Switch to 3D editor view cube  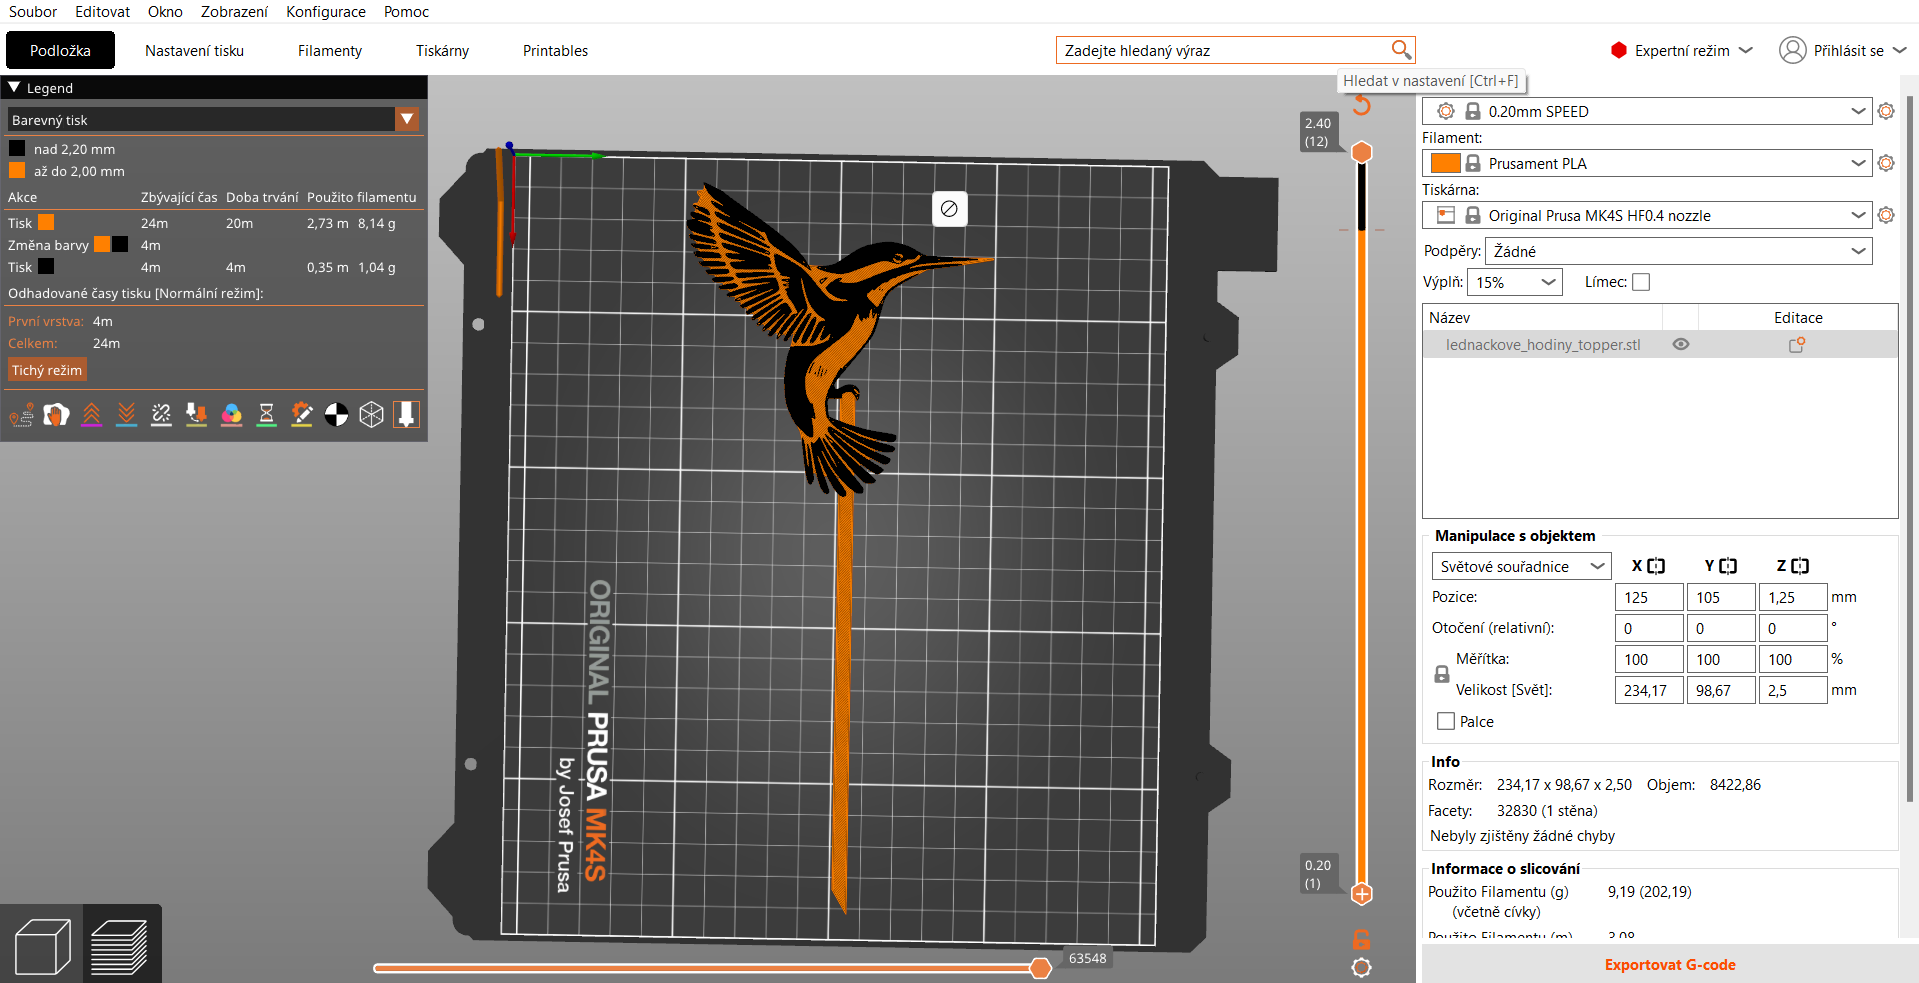click(42, 945)
